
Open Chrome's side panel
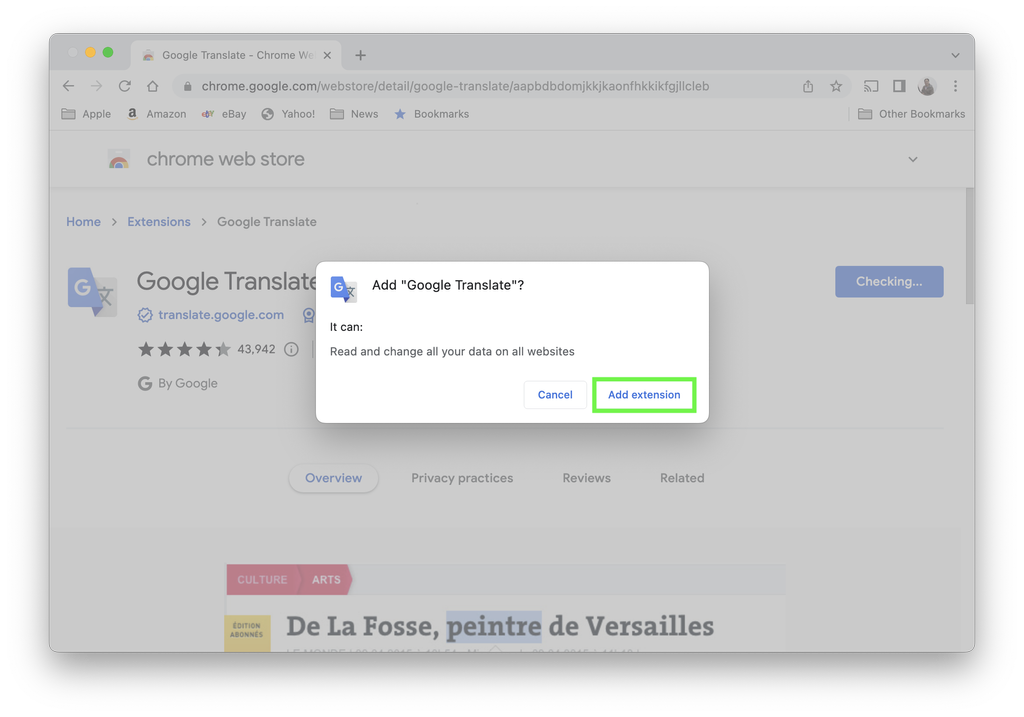[x=898, y=86]
